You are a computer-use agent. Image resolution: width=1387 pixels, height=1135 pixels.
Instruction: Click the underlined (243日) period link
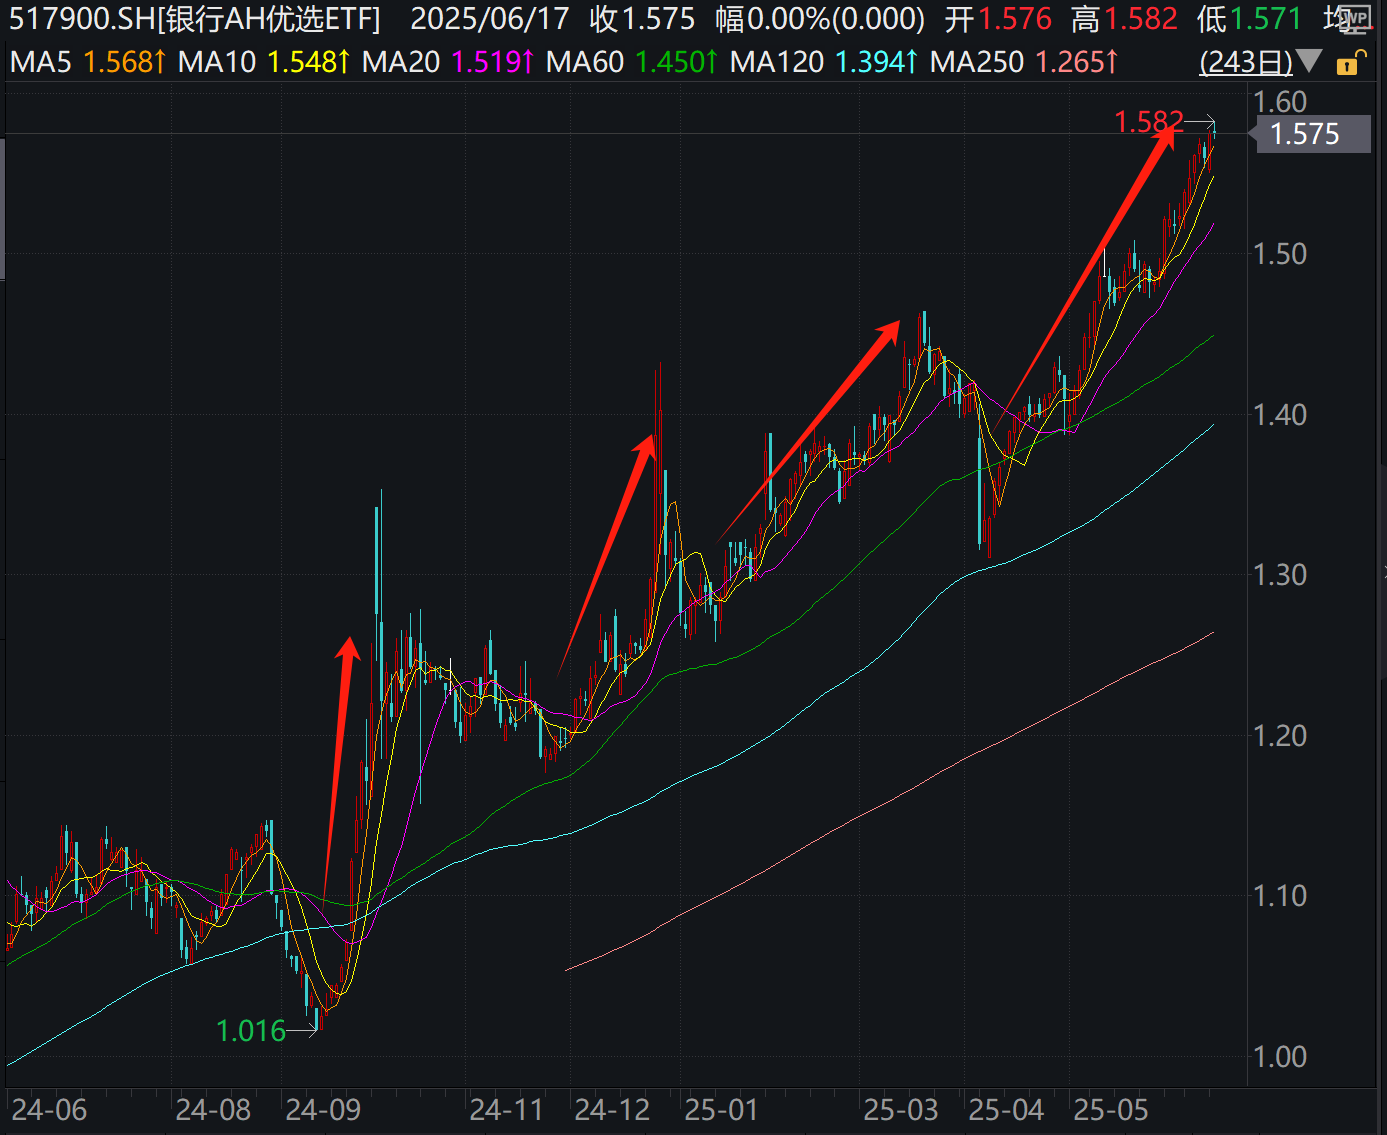(x=1246, y=62)
